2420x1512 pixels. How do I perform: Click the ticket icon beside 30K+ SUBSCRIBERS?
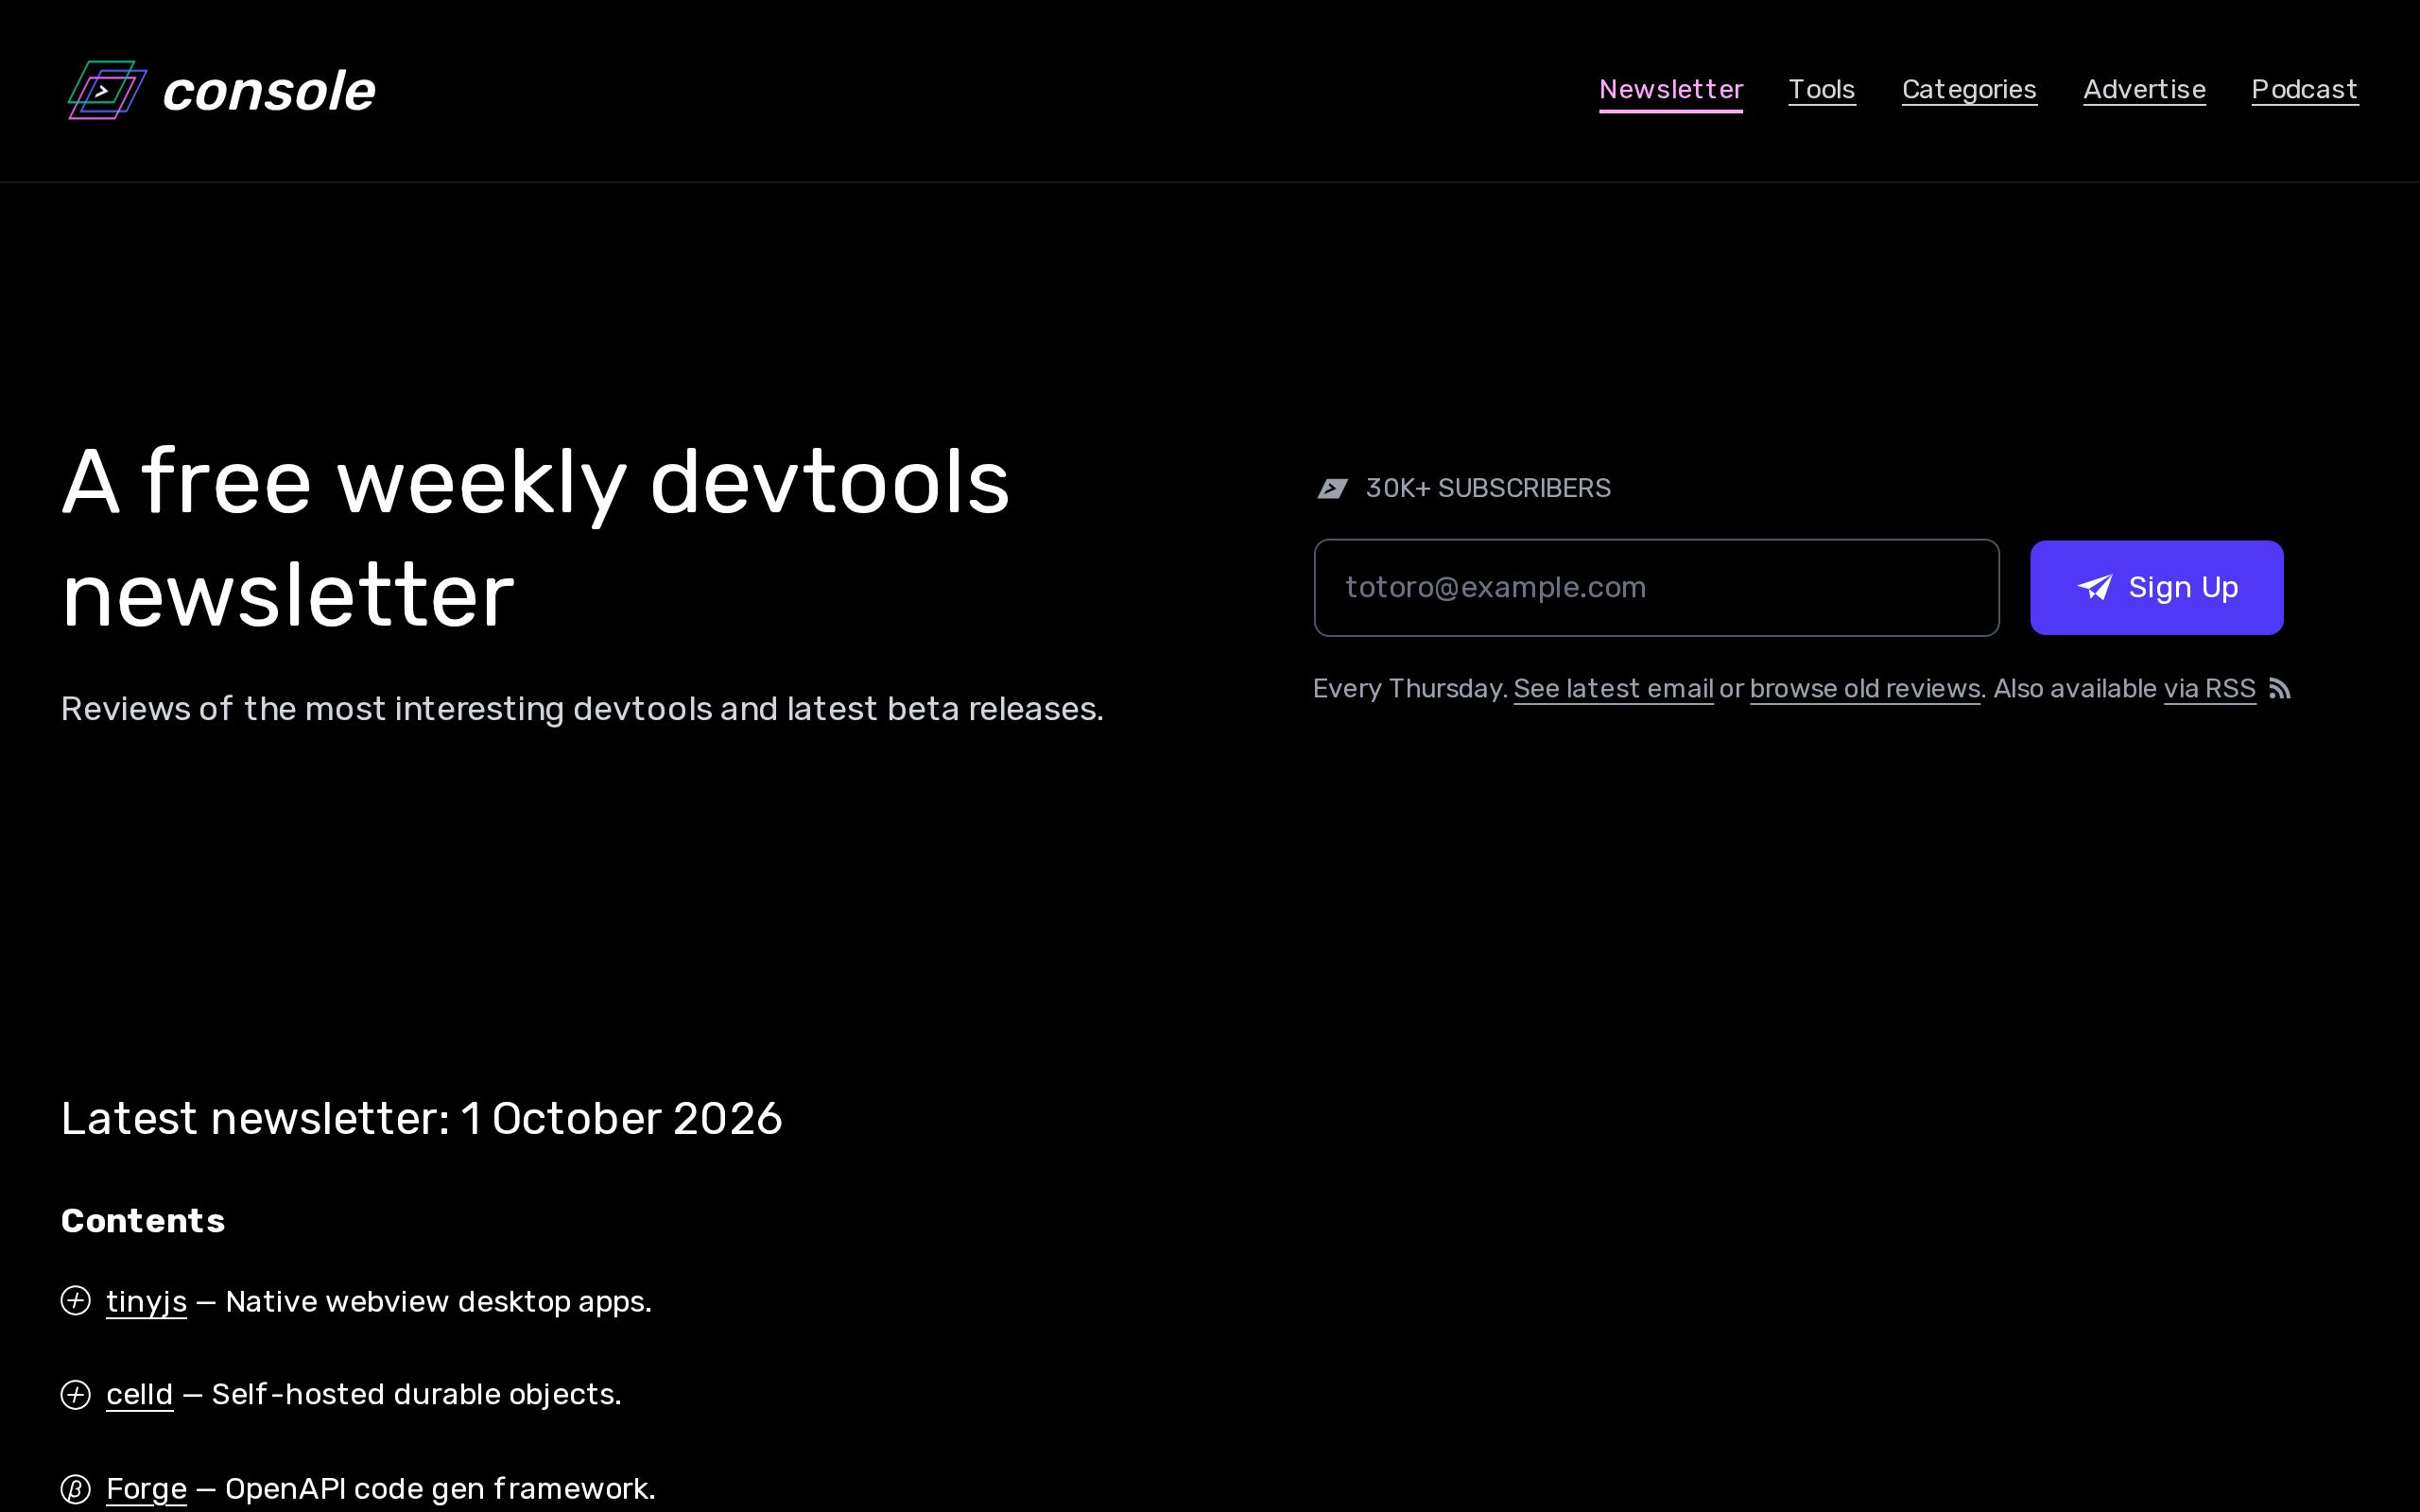coord(1332,488)
